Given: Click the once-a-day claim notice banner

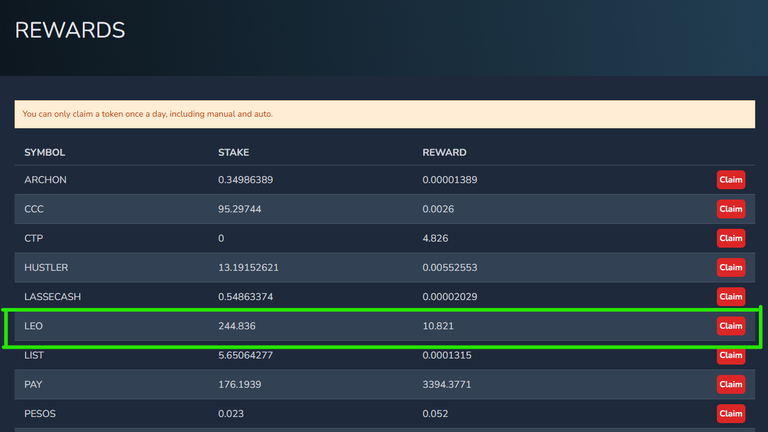Looking at the screenshot, I should (384, 114).
